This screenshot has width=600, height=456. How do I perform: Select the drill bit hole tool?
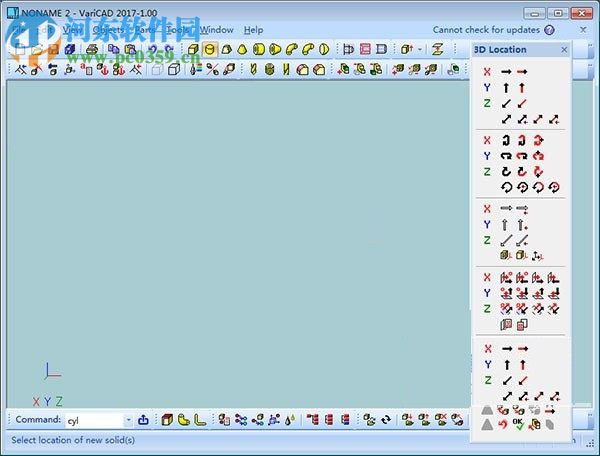pyautogui.click(x=253, y=69)
